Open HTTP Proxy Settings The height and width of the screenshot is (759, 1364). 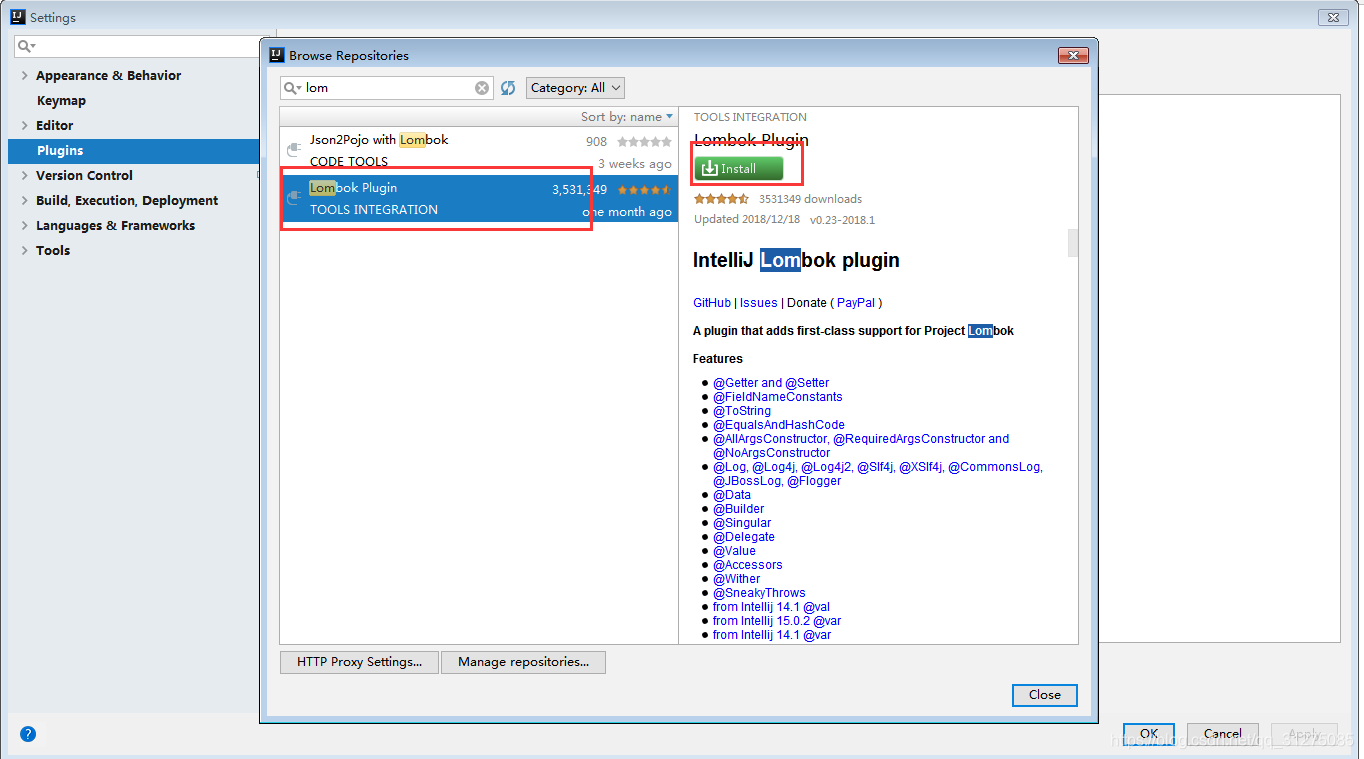(359, 662)
